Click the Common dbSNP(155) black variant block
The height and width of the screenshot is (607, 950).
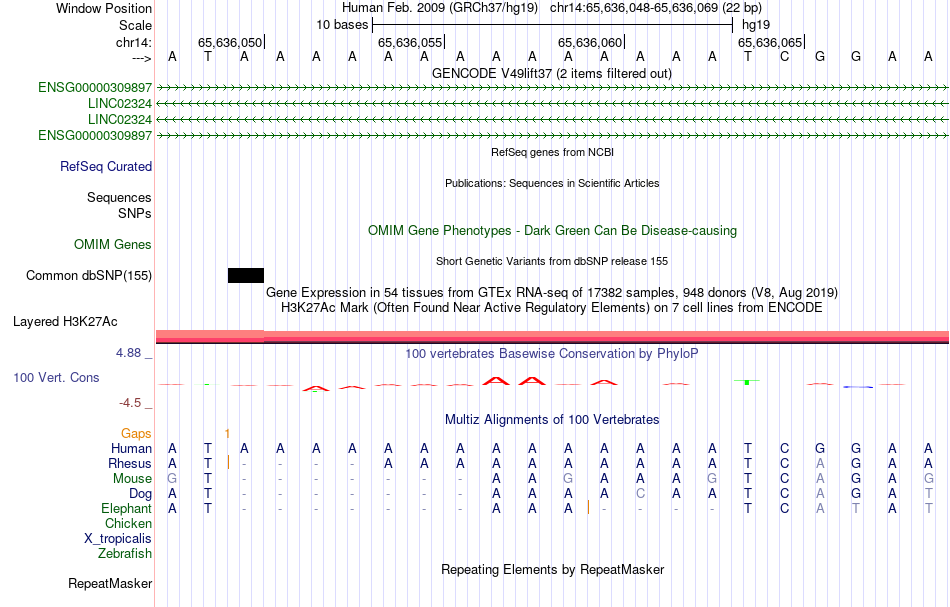(246, 276)
